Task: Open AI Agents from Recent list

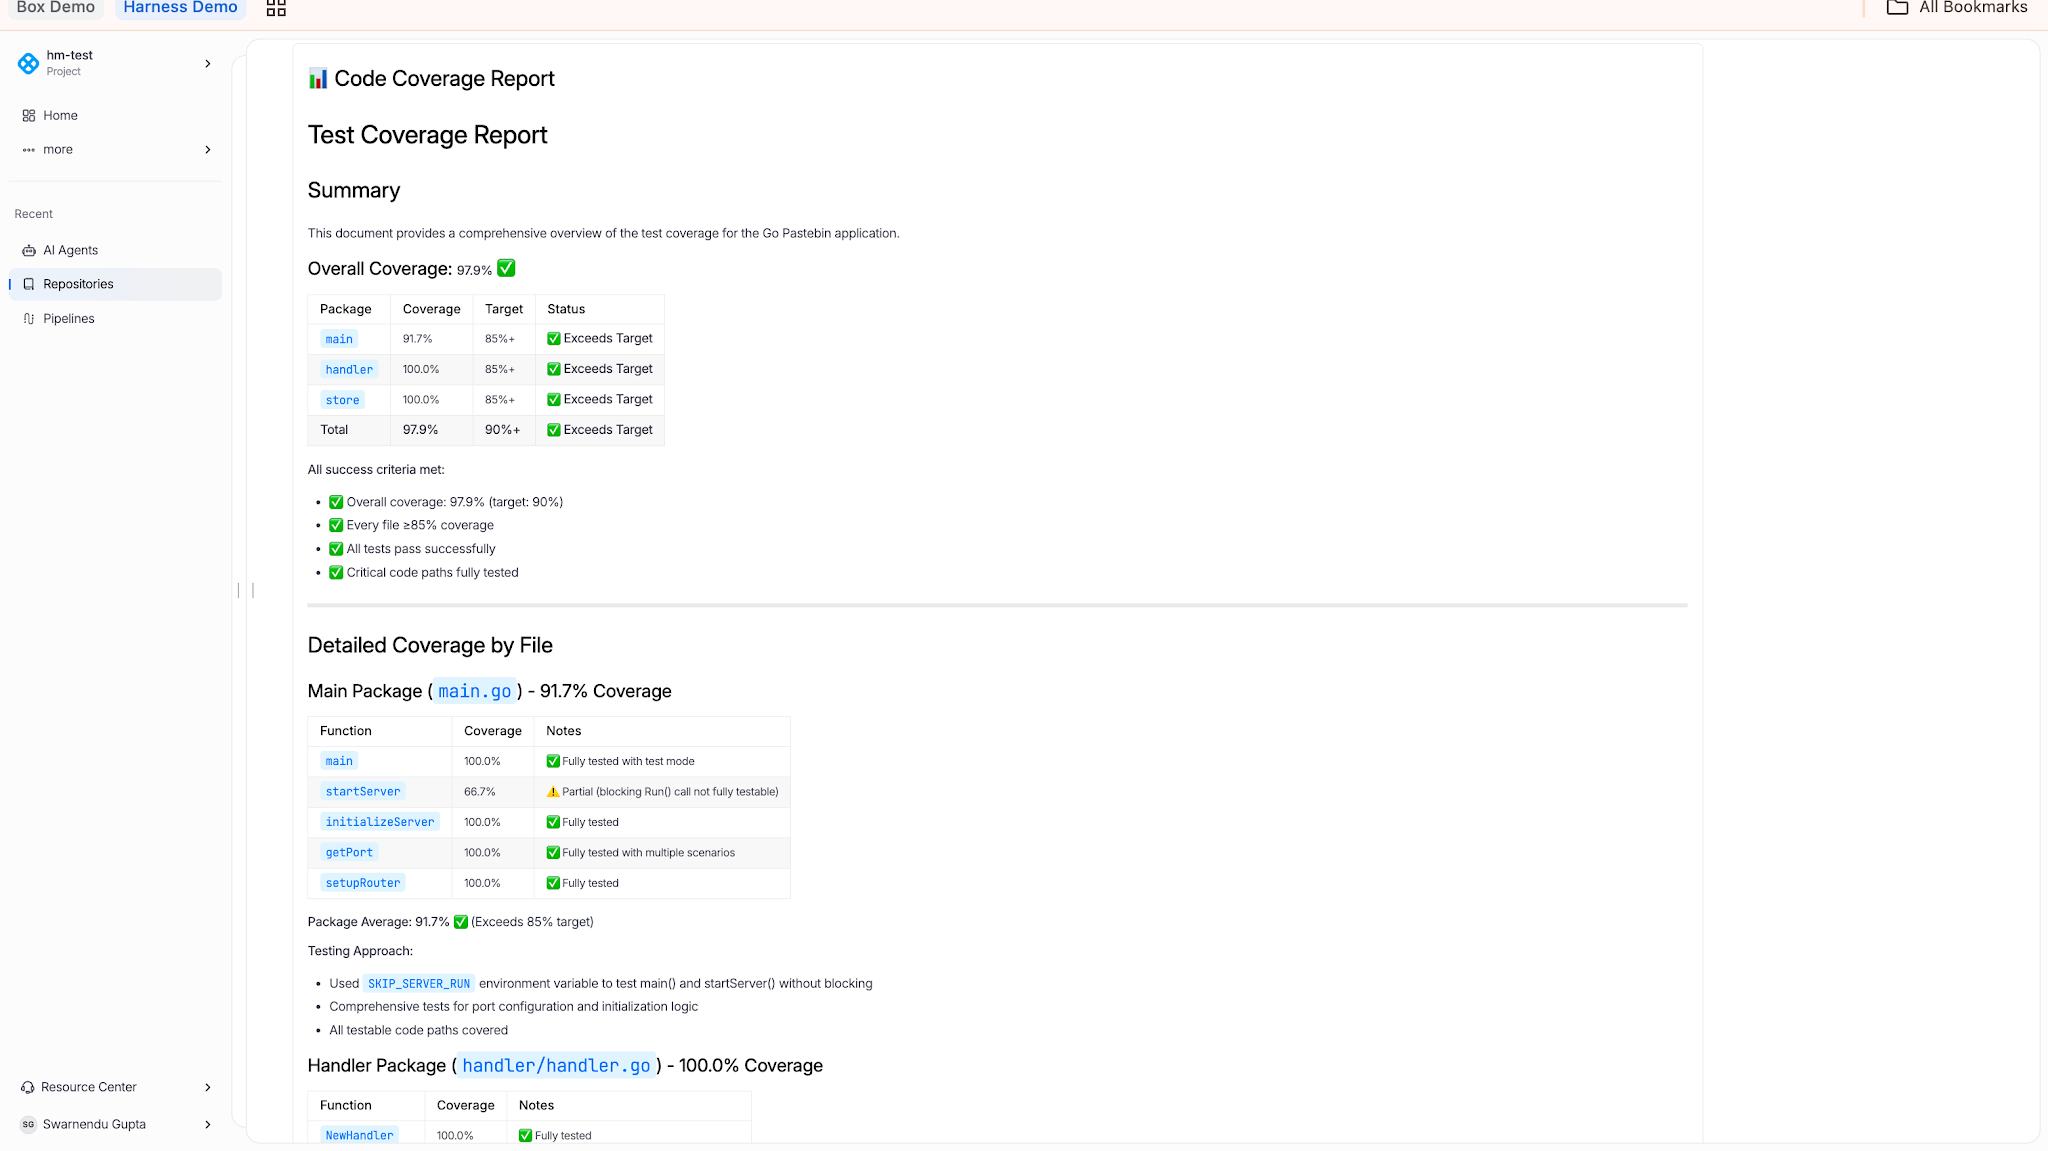Action: [x=115, y=251]
